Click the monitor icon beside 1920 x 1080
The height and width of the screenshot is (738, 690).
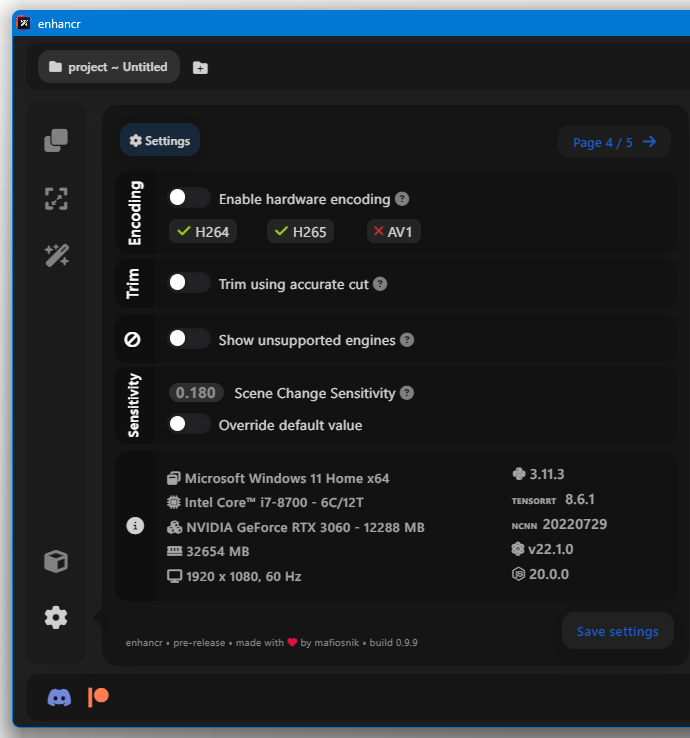[x=175, y=576]
